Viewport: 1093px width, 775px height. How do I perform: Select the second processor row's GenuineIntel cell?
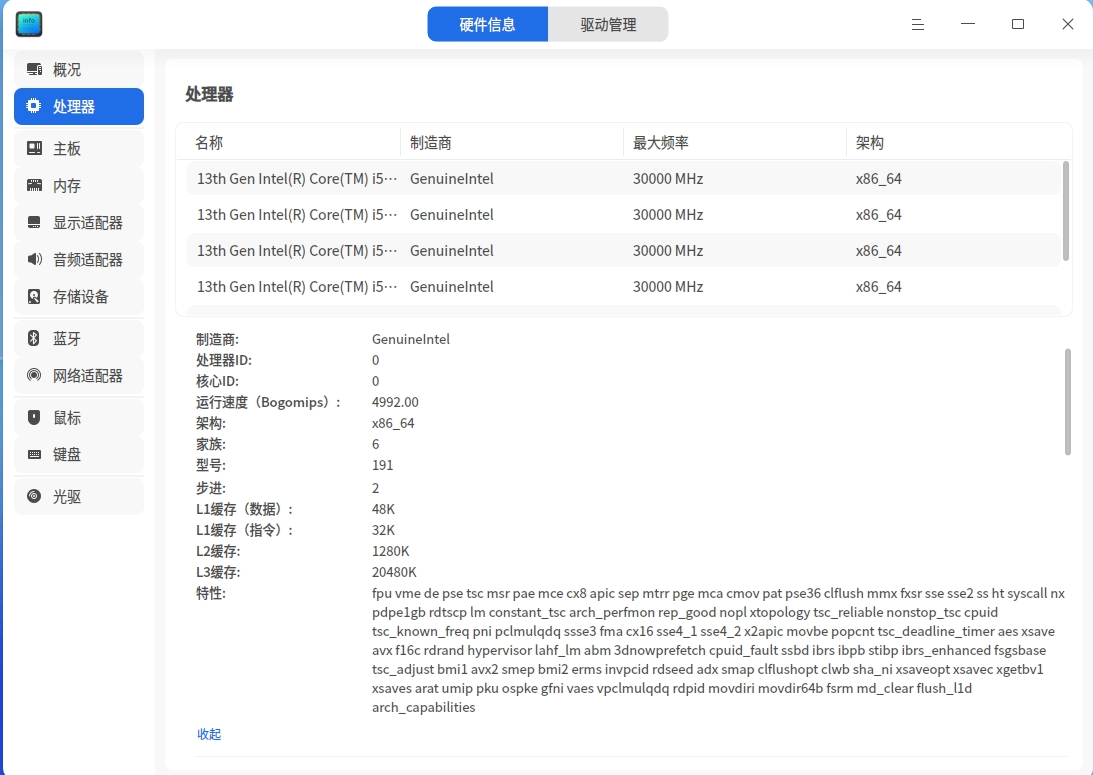pyautogui.click(x=452, y=215)
